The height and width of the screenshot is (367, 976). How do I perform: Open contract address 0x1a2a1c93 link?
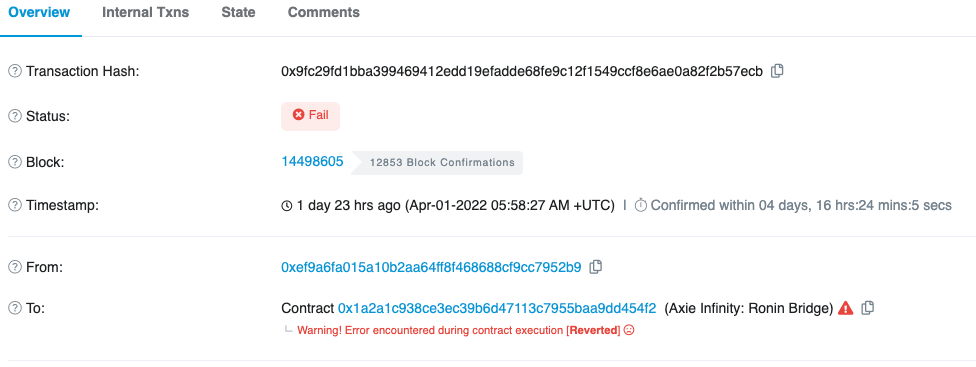[497, 308]
